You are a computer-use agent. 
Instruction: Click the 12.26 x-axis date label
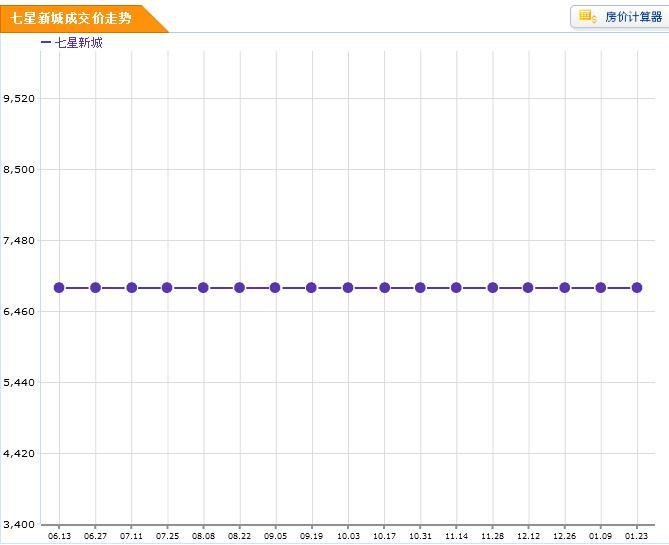565,536
